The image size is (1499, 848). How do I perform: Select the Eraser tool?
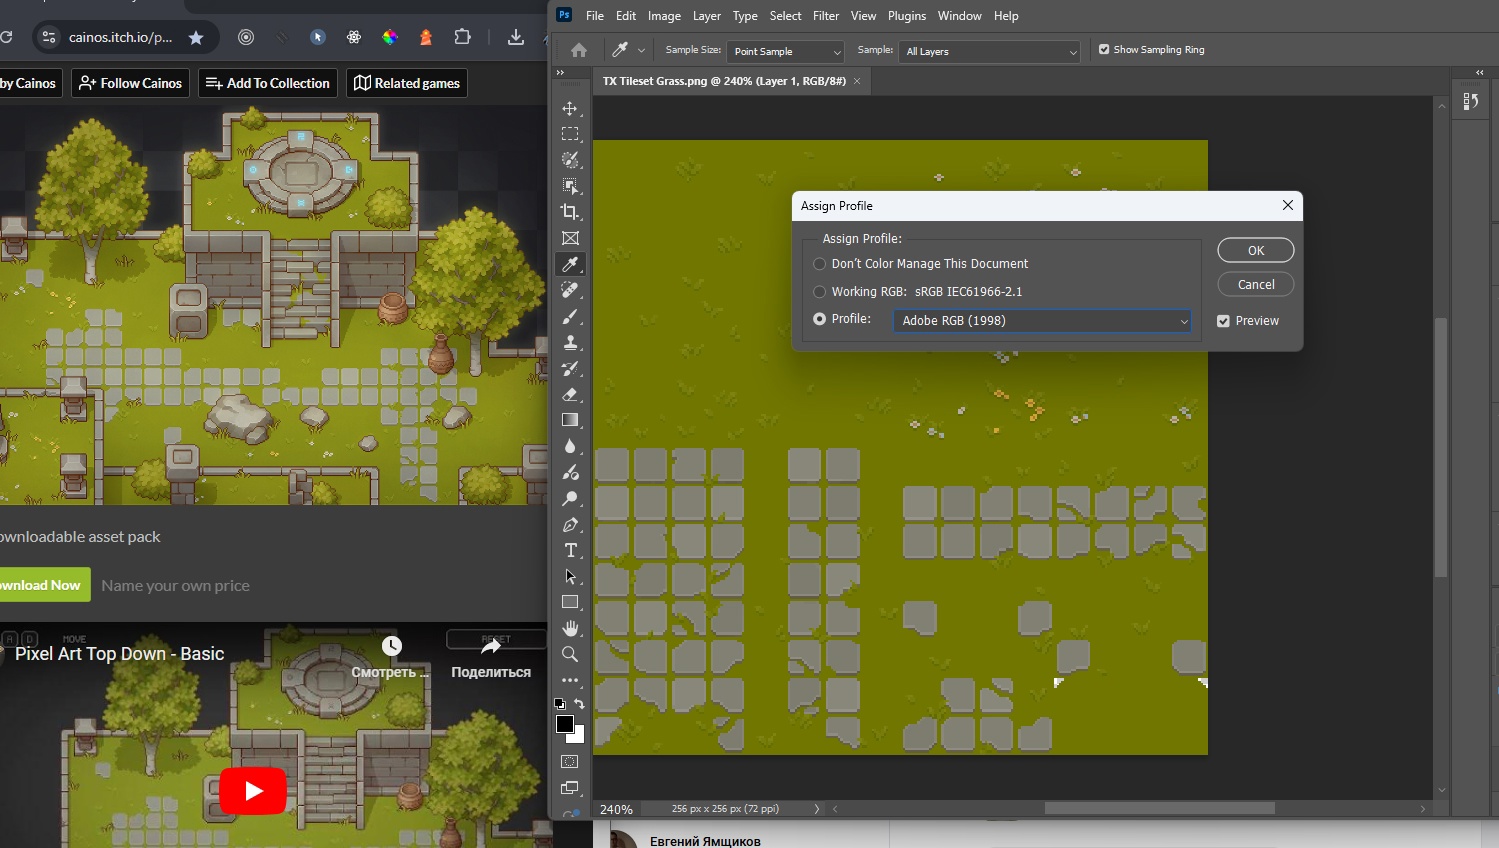coord(570,394)
